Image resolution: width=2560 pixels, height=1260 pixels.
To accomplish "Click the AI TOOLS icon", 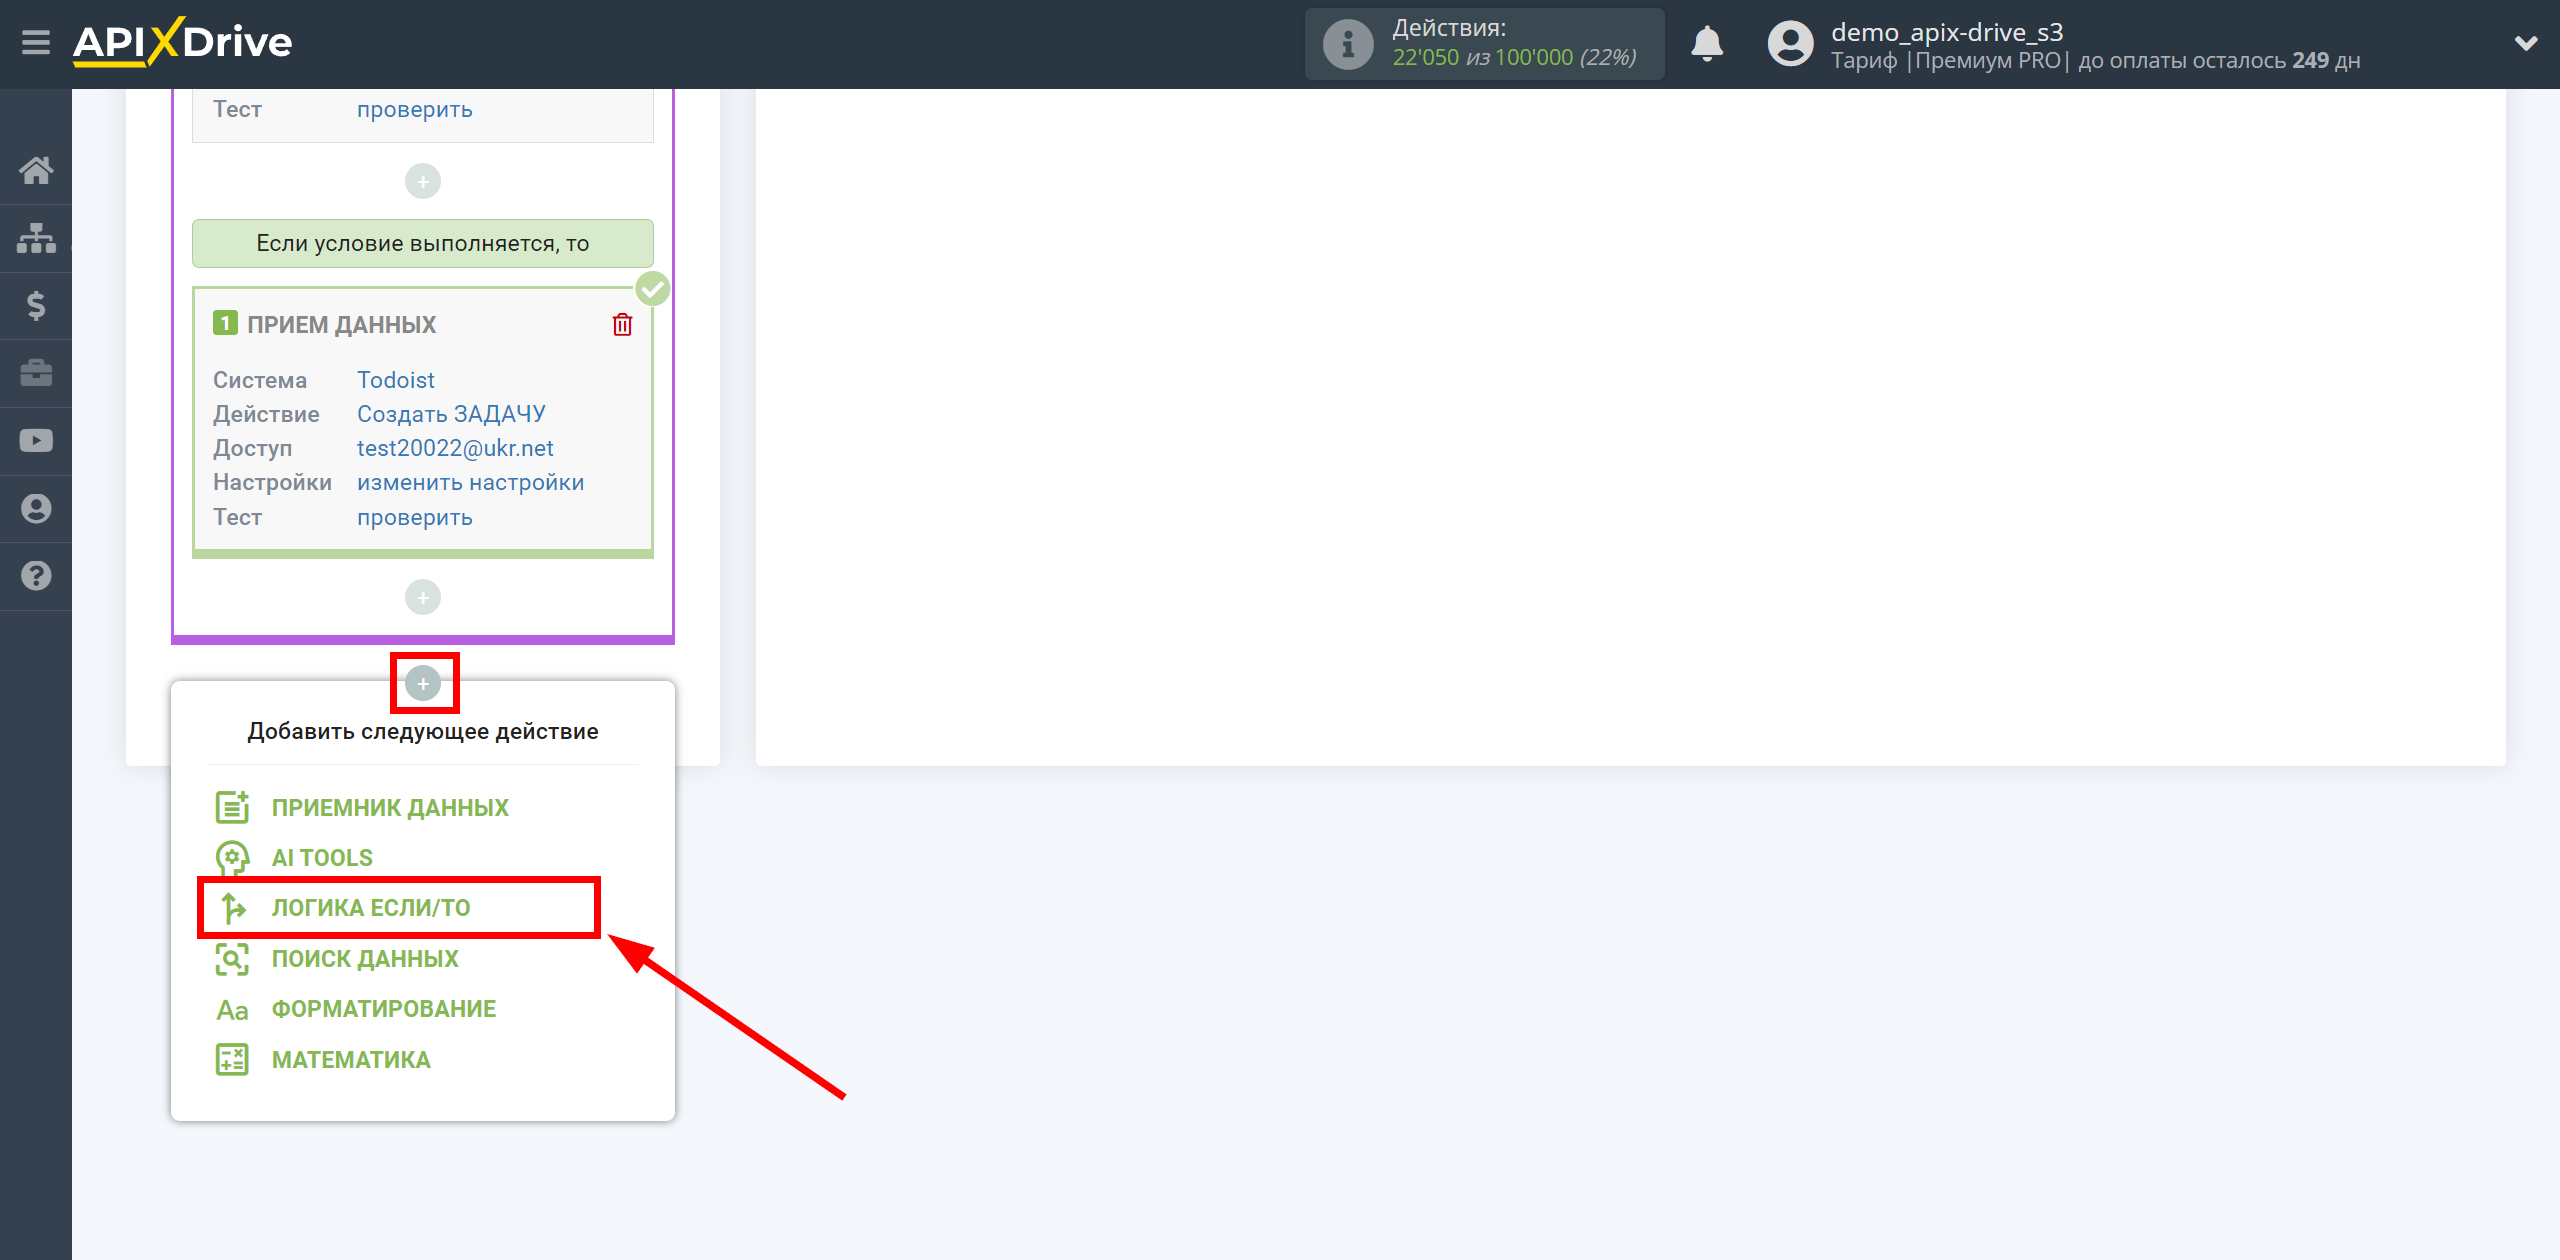I will (232, 855).
